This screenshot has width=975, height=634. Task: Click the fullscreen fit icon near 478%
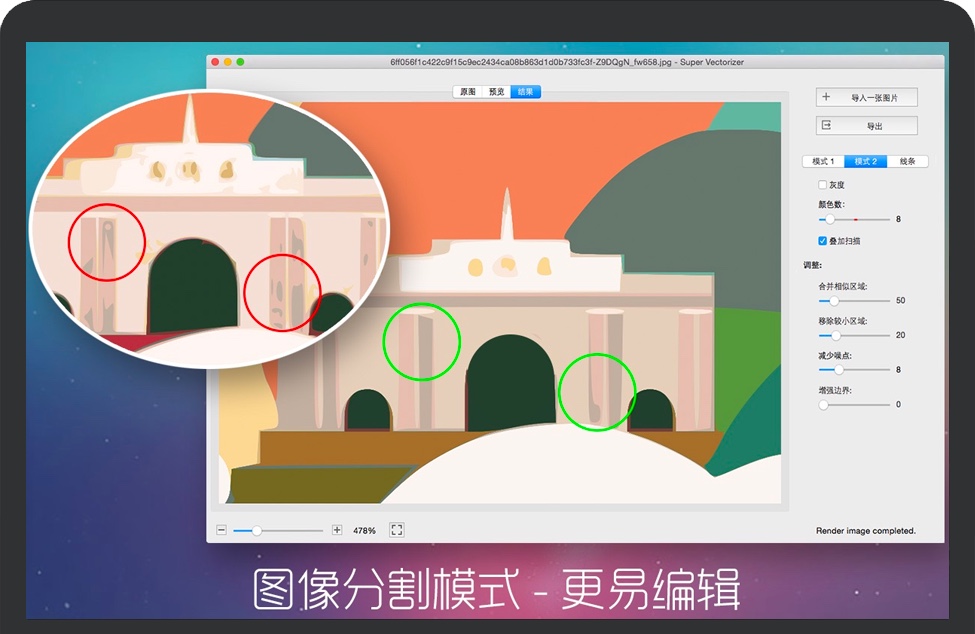tap(397, 531)
